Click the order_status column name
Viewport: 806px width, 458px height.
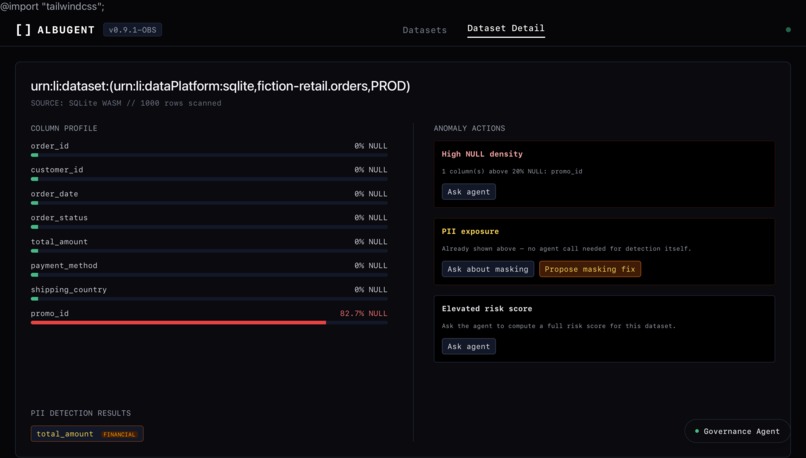point(59,217)
